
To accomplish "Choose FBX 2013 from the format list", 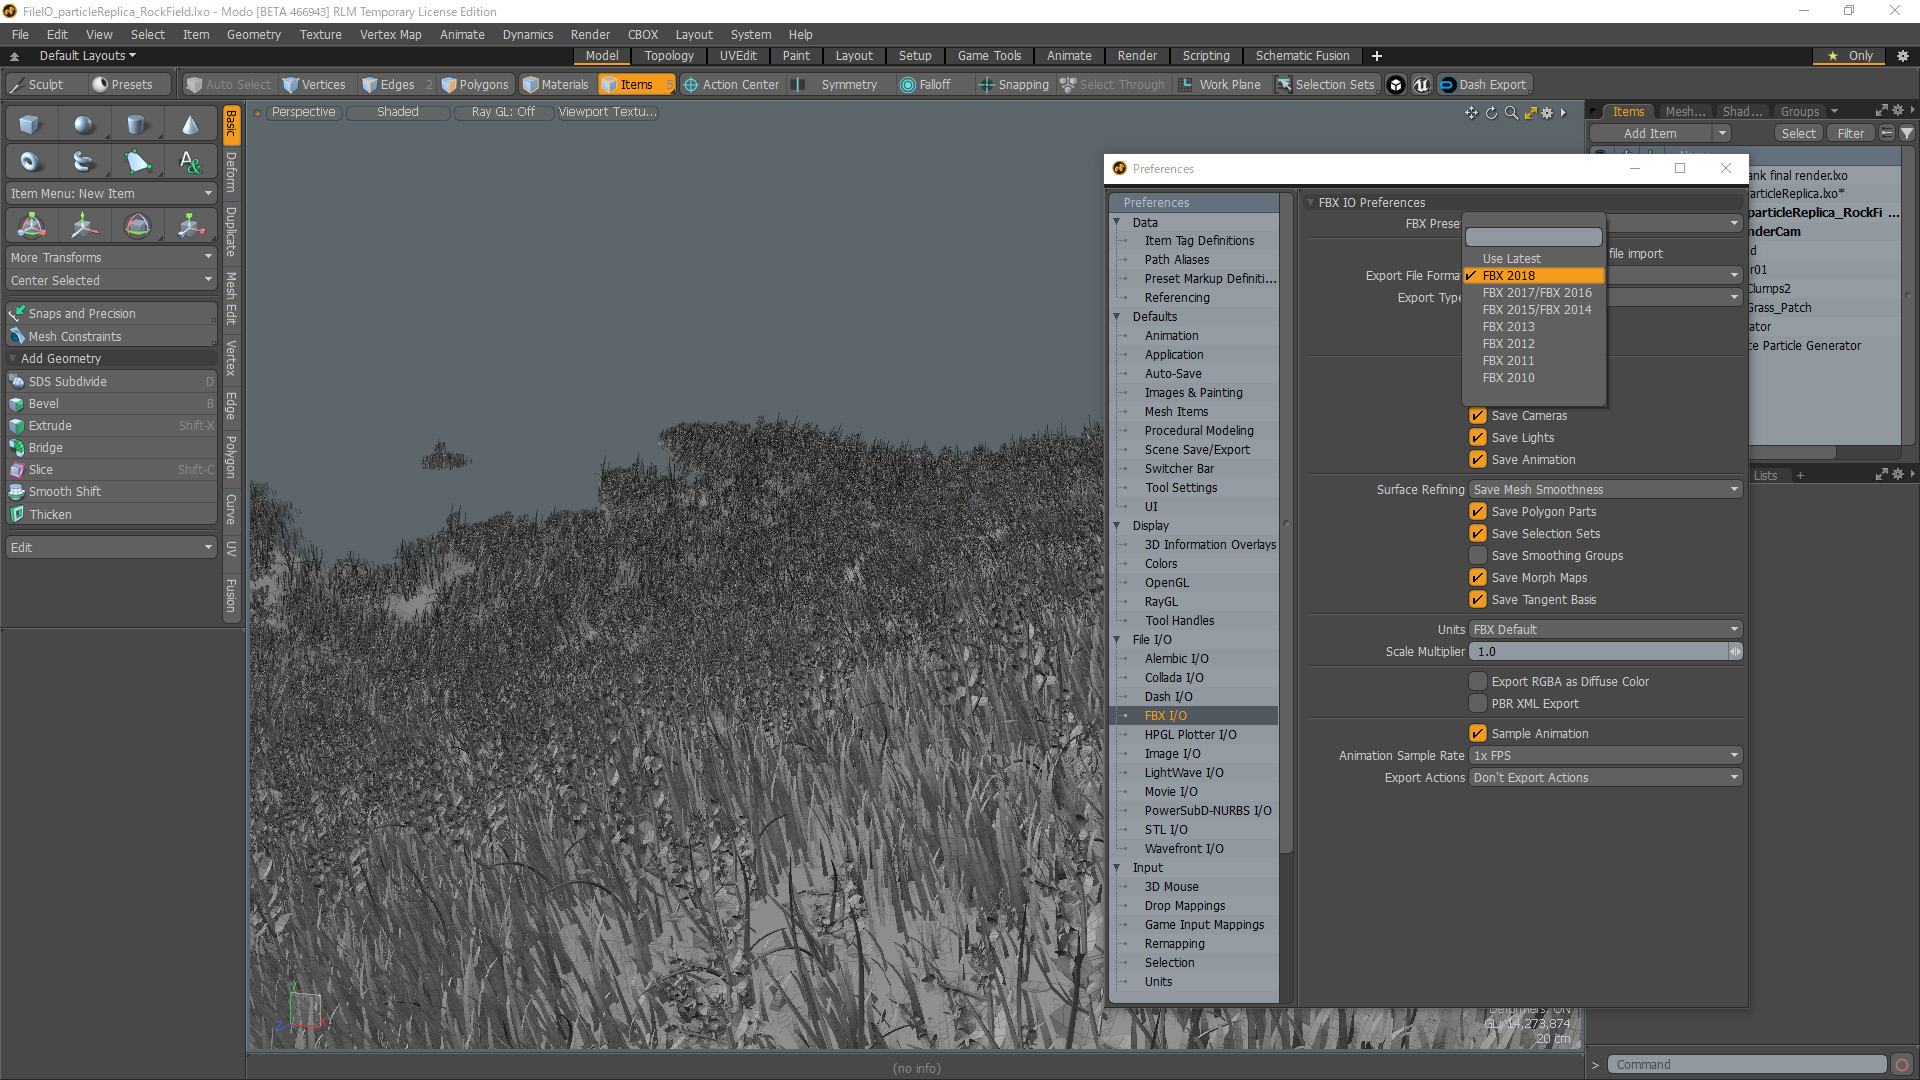I will click(1508, 327).
